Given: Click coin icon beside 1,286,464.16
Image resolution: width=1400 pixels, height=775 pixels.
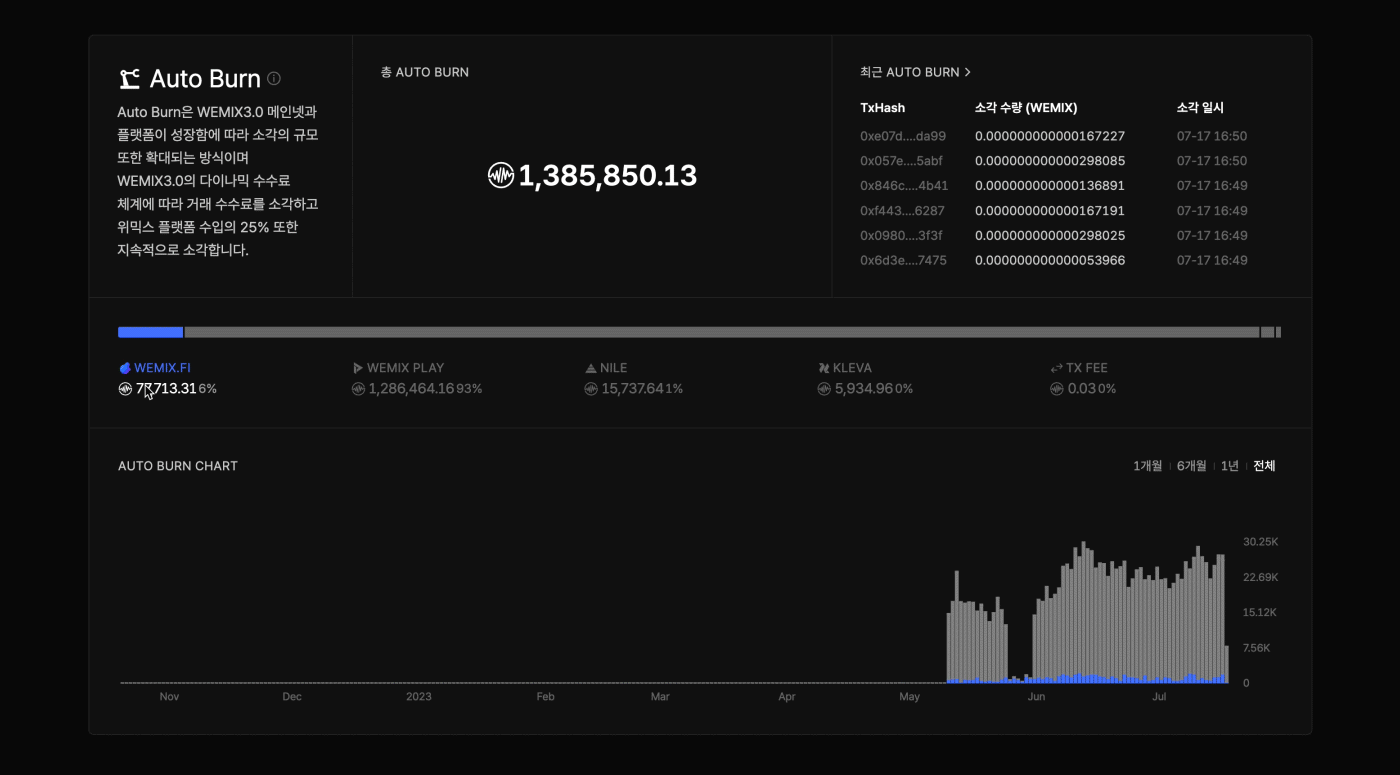Looking at the screenshot, I should (358, 389).
